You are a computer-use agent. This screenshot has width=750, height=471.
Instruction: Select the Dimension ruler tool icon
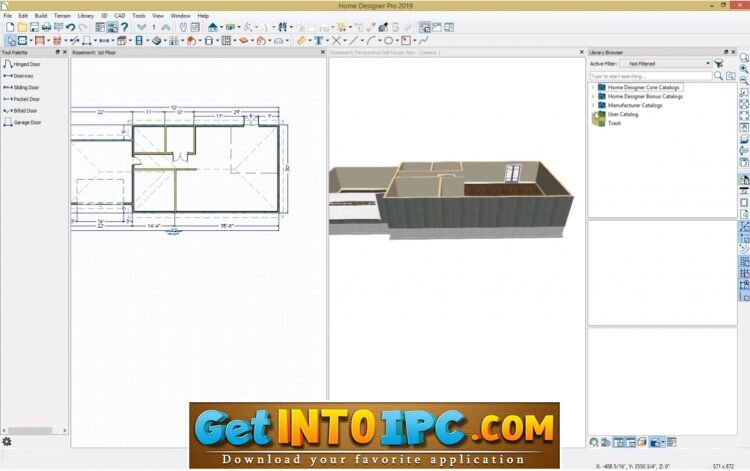click(x=301, y=41)
